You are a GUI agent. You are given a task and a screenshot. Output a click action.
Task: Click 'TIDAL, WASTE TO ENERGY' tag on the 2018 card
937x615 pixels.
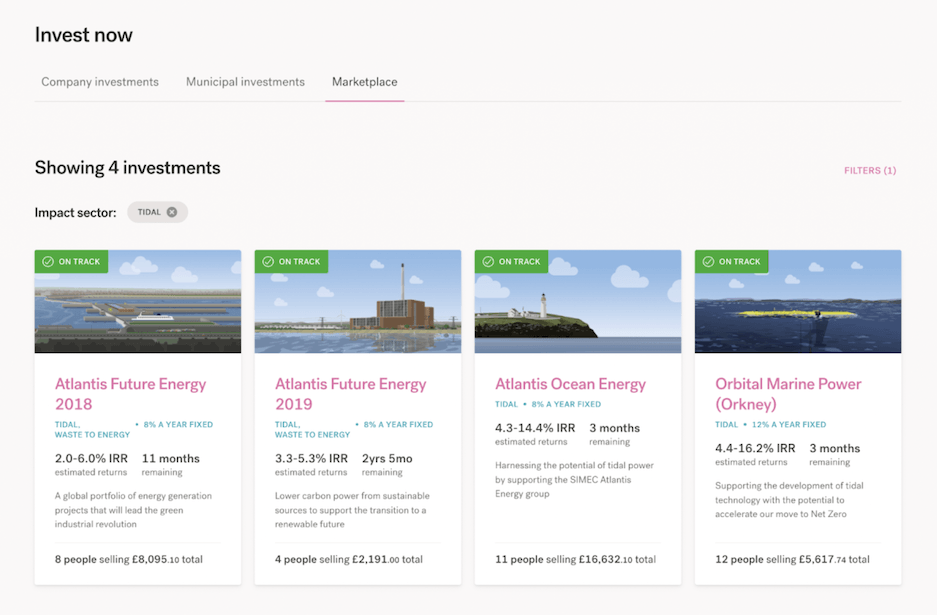[92, 430]
